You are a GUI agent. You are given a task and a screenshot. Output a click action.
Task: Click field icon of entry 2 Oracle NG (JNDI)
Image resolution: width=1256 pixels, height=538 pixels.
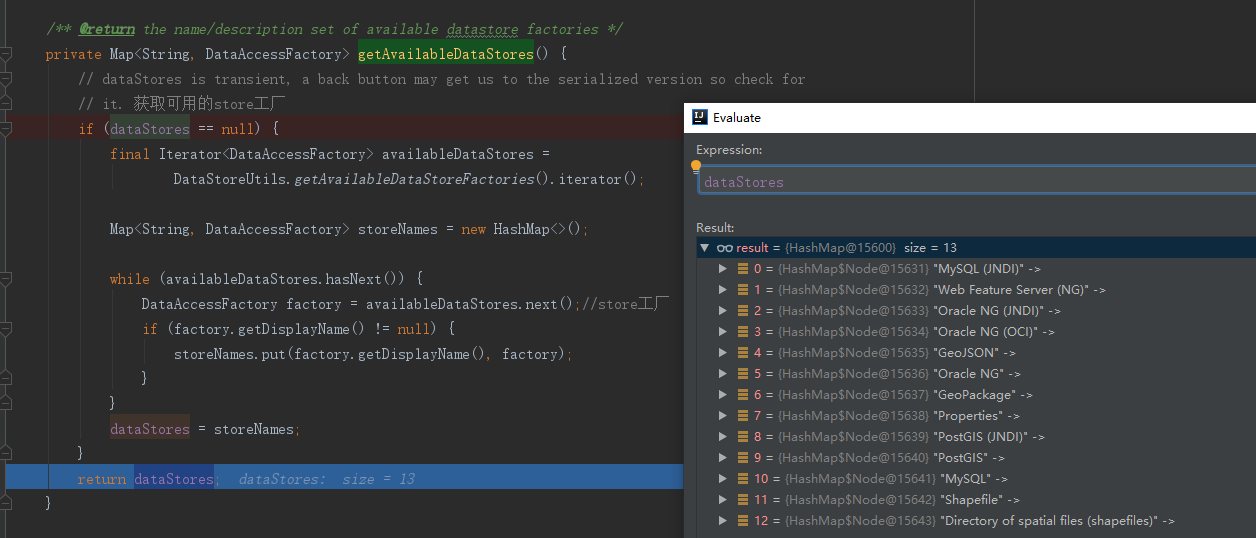click(x=743, y=310)
